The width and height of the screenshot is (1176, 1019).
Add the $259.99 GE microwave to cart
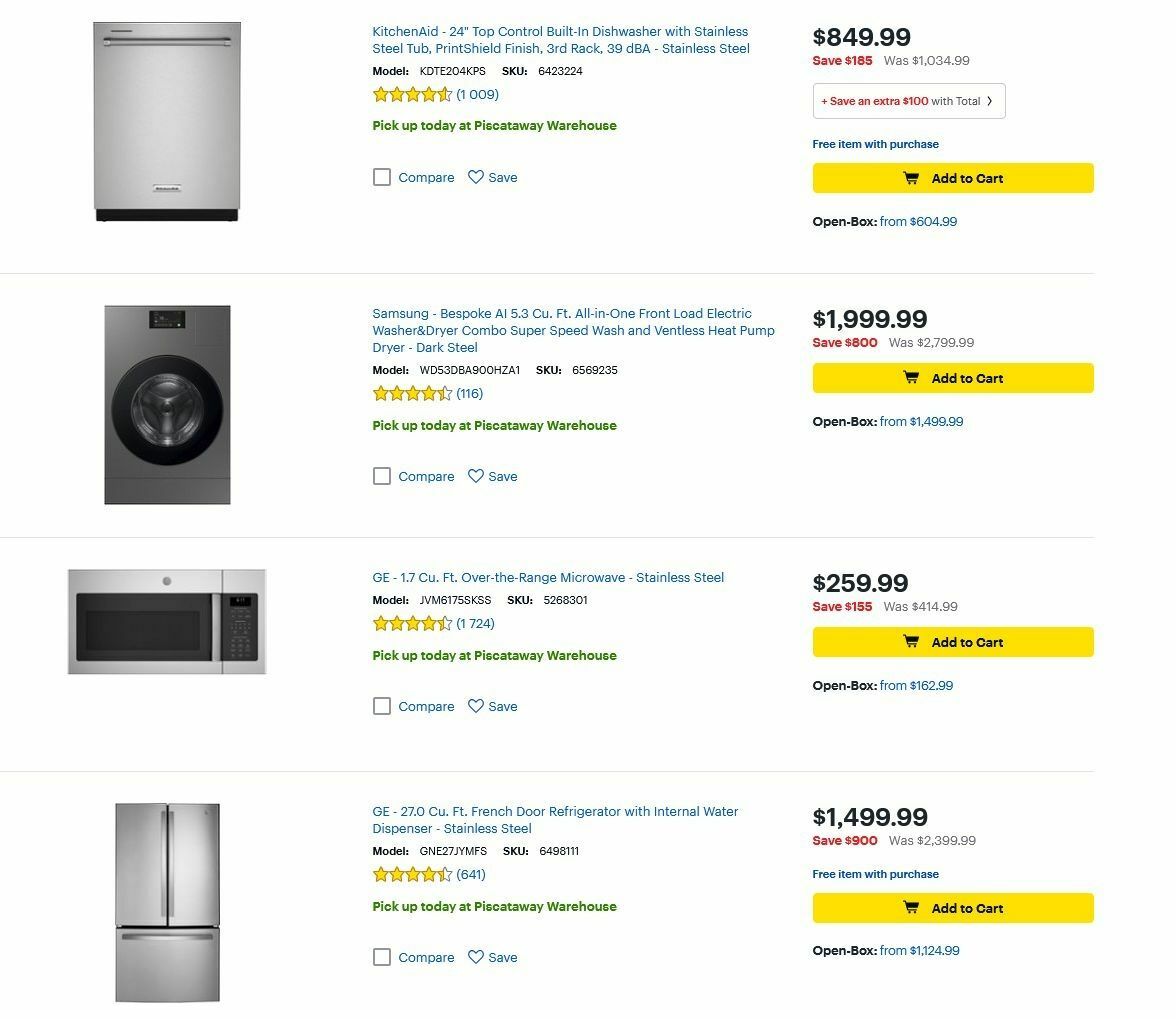click(x=953, y=642)
